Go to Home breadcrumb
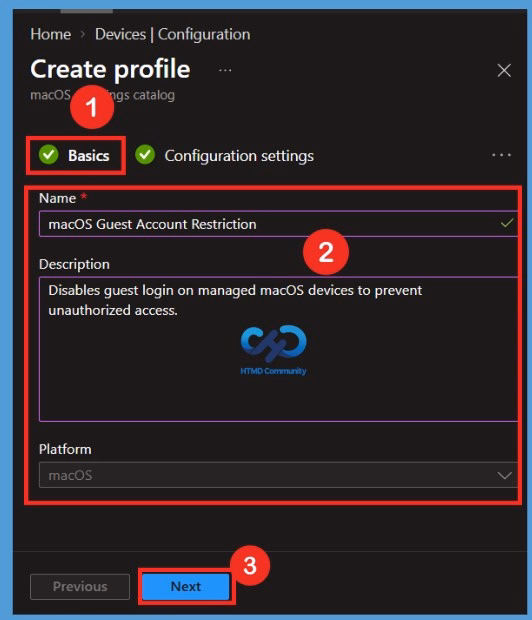The width and height of the screenshot is (532, 620). tap(51, 34)
